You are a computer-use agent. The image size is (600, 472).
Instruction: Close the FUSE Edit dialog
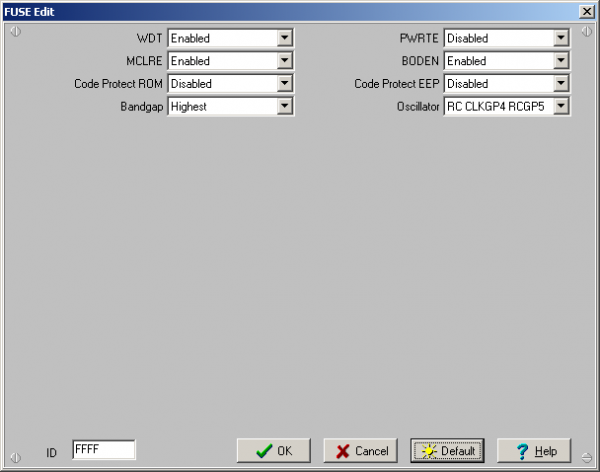click(x=586, y=10)
